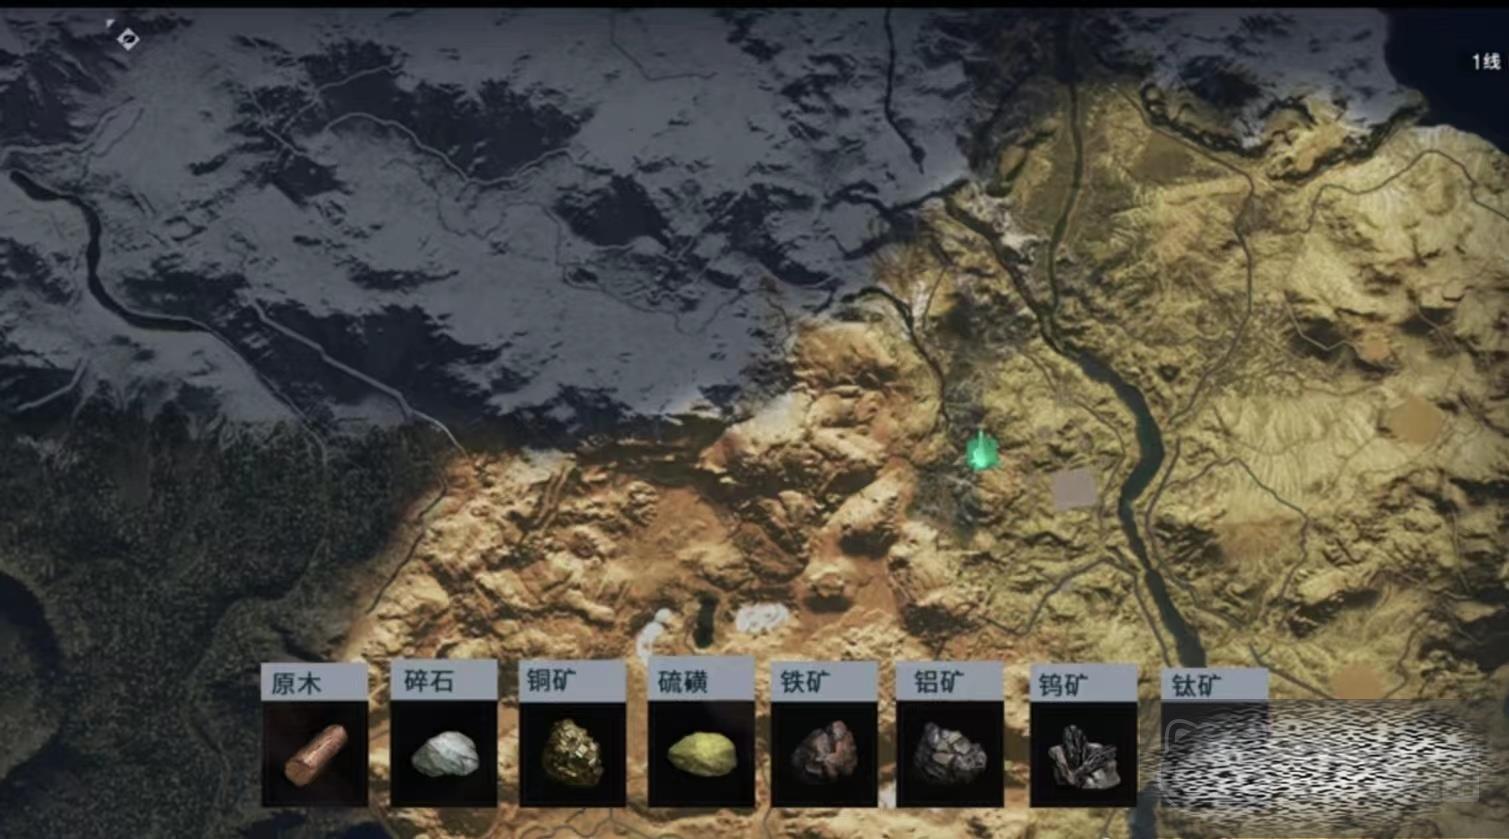Select the 硫磺 label tab
The height and width of the screenshot is (839, 1509).
[x=701, y=681]
